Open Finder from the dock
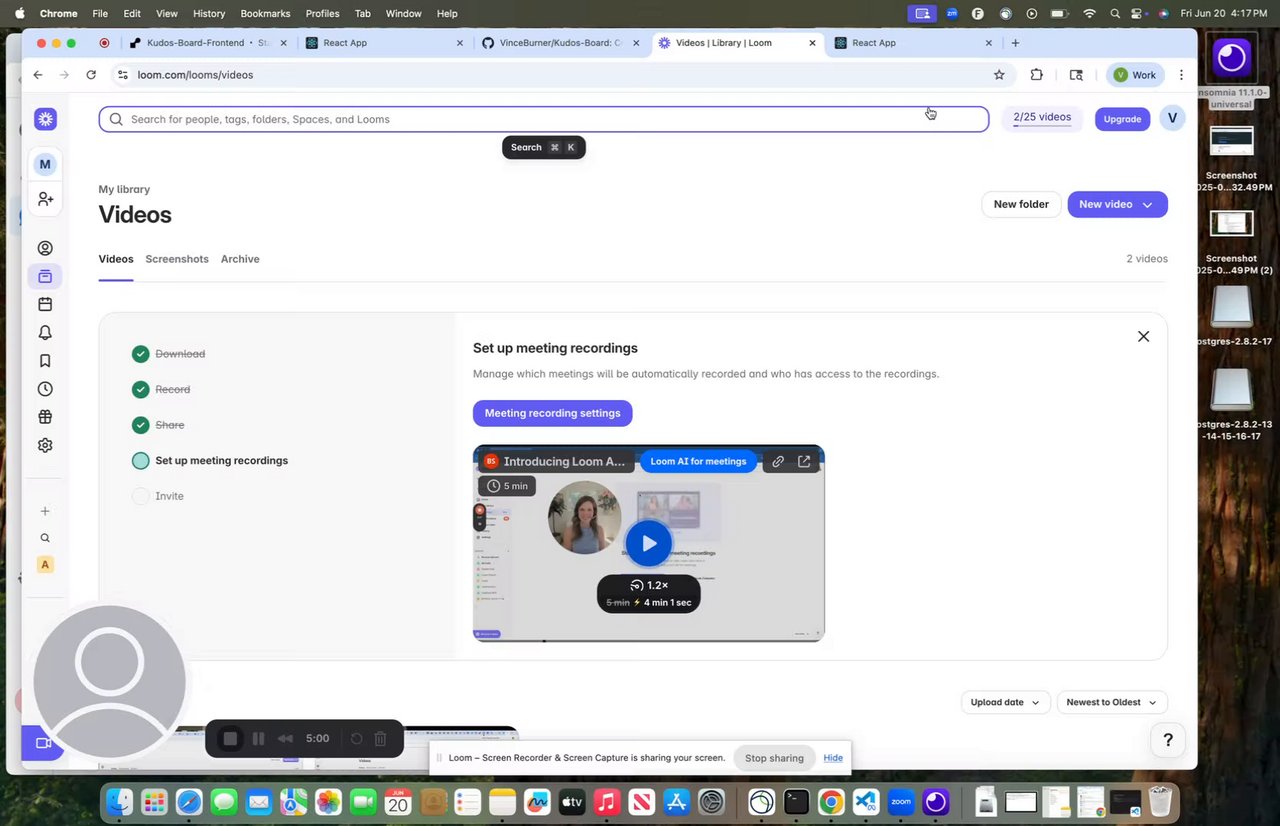The image size is (1280, 826). [x=120, y=802]
